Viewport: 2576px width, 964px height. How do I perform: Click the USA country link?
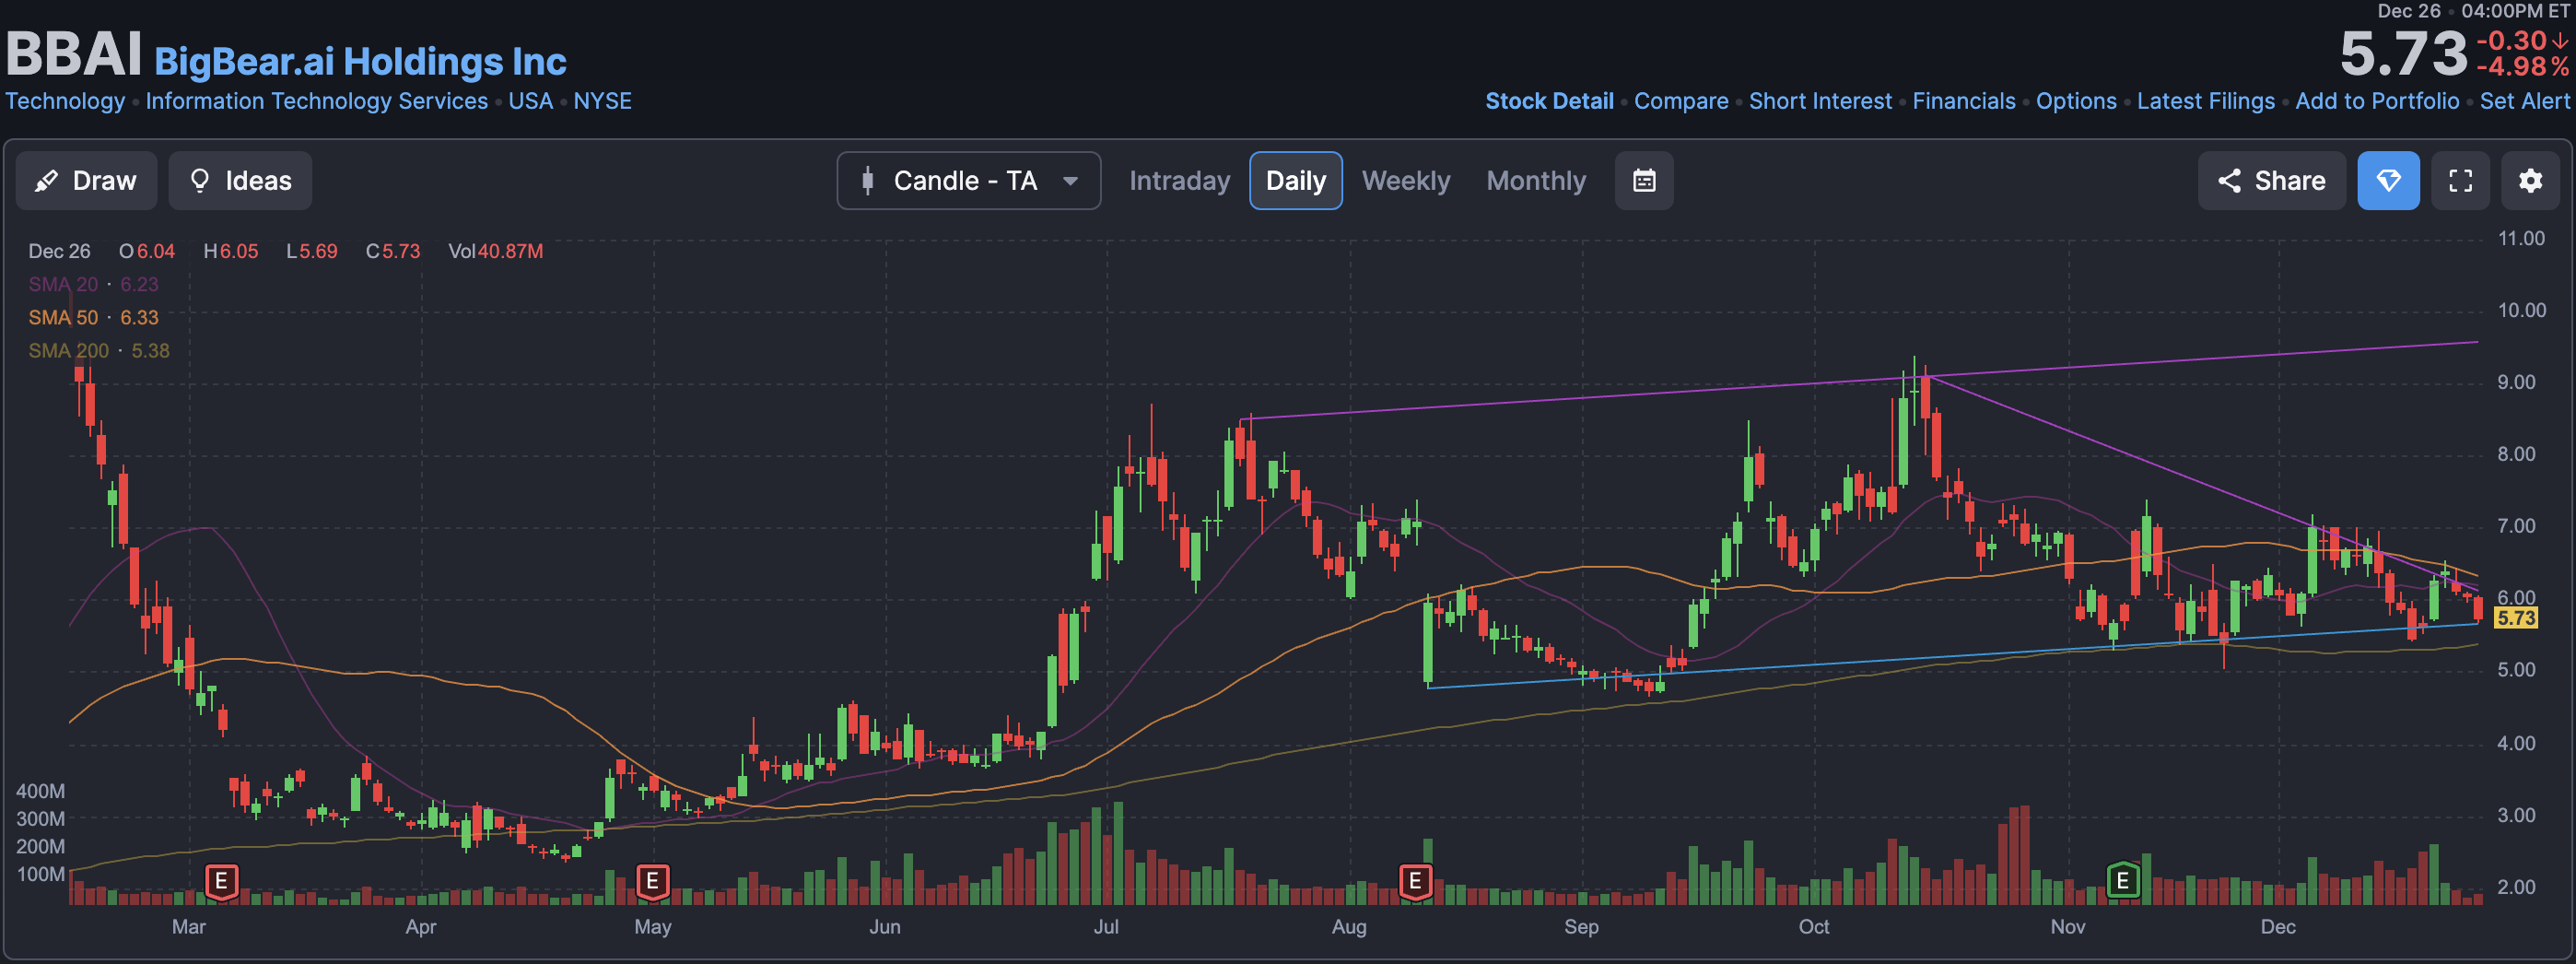pos(530,101)
